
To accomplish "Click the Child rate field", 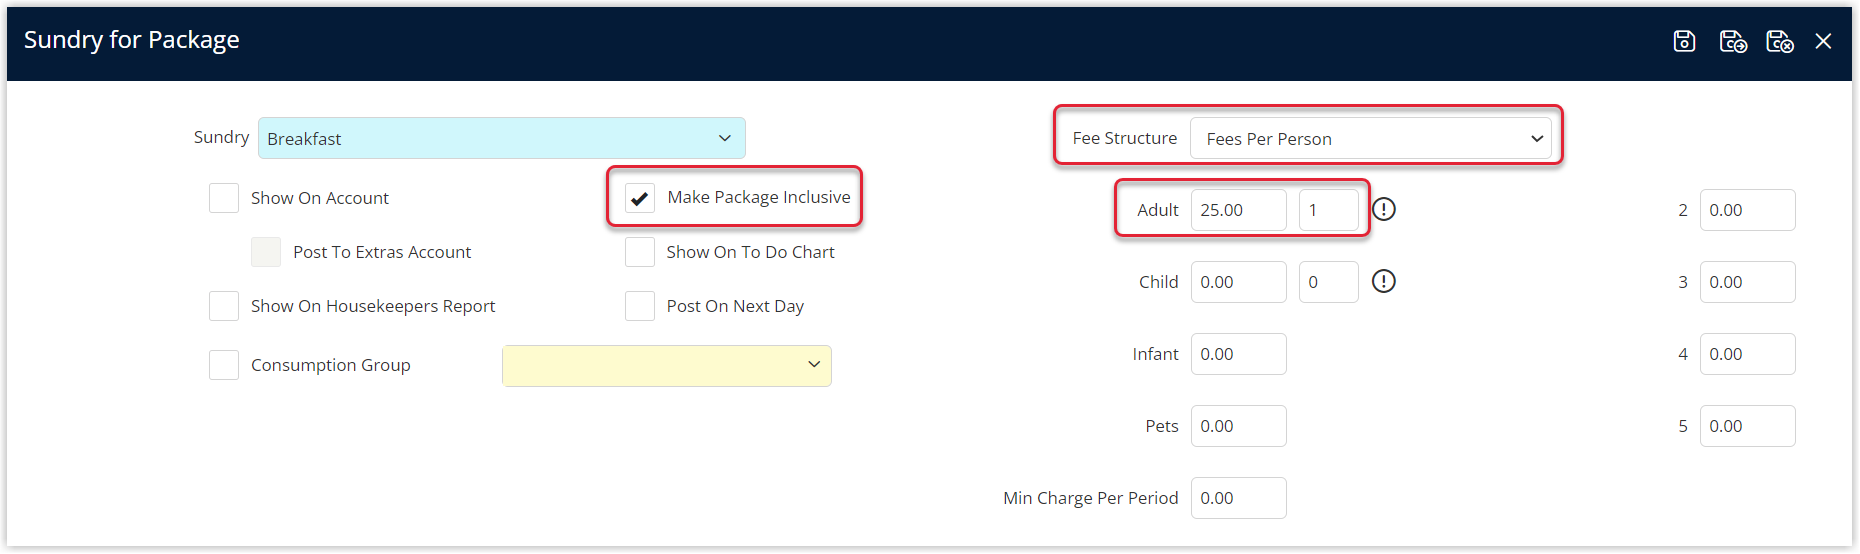I will [x=1239, y=282].
